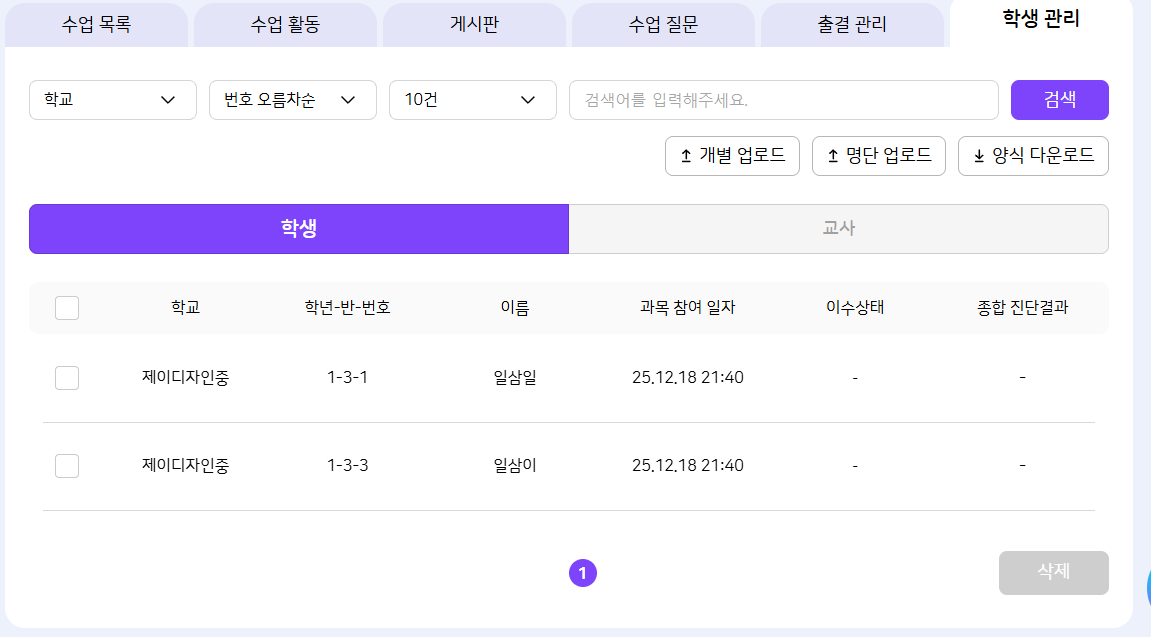1151x637 pixels.
Task: Click the 양식 다운로드 download button
Action: tap(1033, 156)
